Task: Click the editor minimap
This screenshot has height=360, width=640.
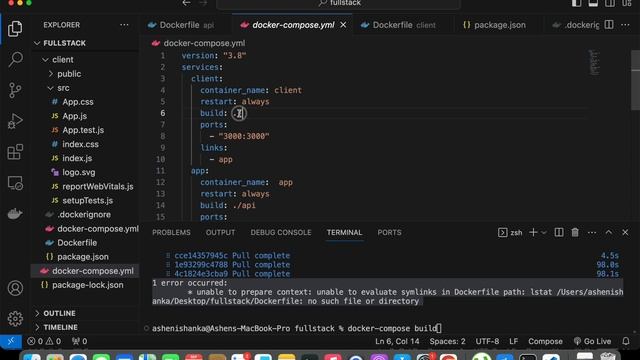Action: (x=594, y=63)
